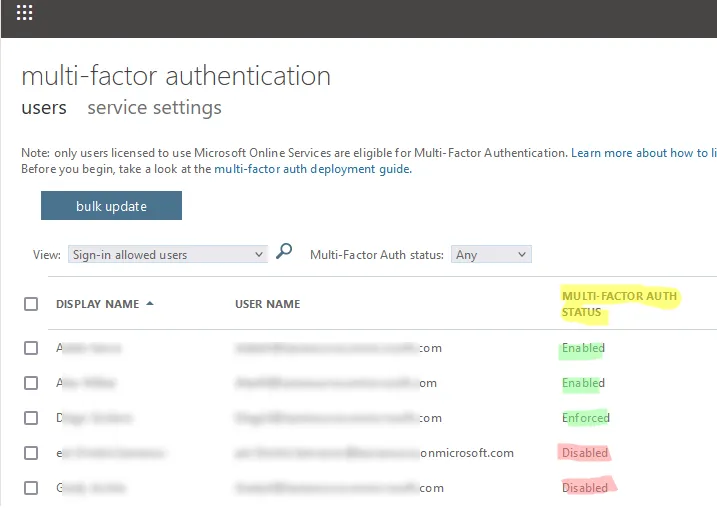This screenshot has width=717, height=508.
Task: Click the user name ending onmicrosoft.com
Action: (374, 453)
